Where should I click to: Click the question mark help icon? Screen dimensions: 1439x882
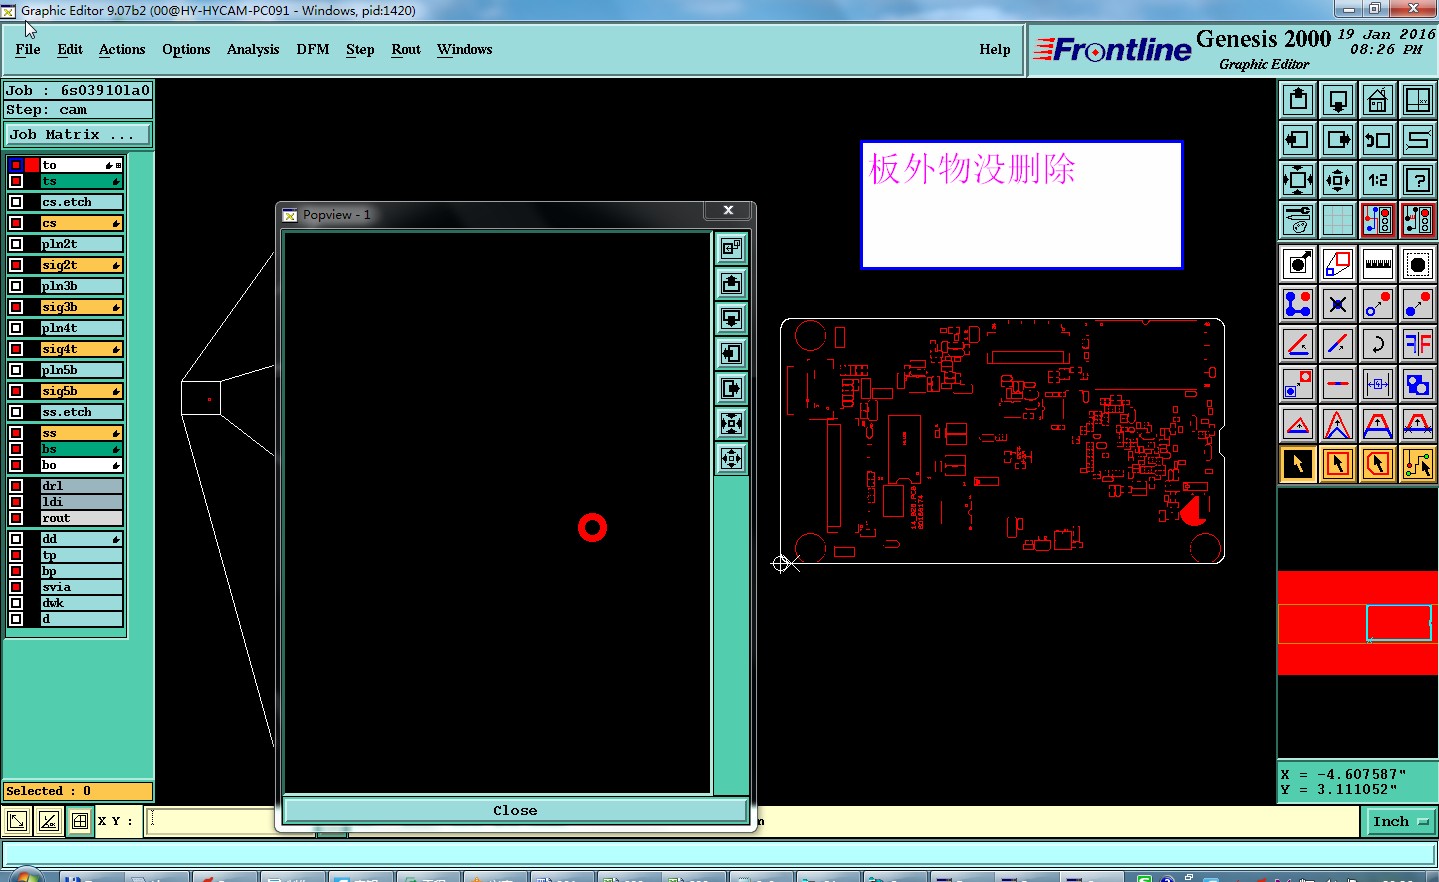tap(1418, 180)
